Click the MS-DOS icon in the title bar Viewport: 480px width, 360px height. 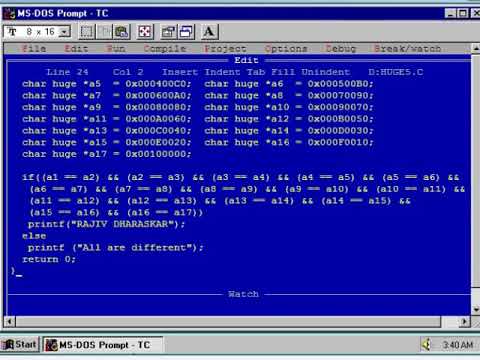[x=9, y=14]
